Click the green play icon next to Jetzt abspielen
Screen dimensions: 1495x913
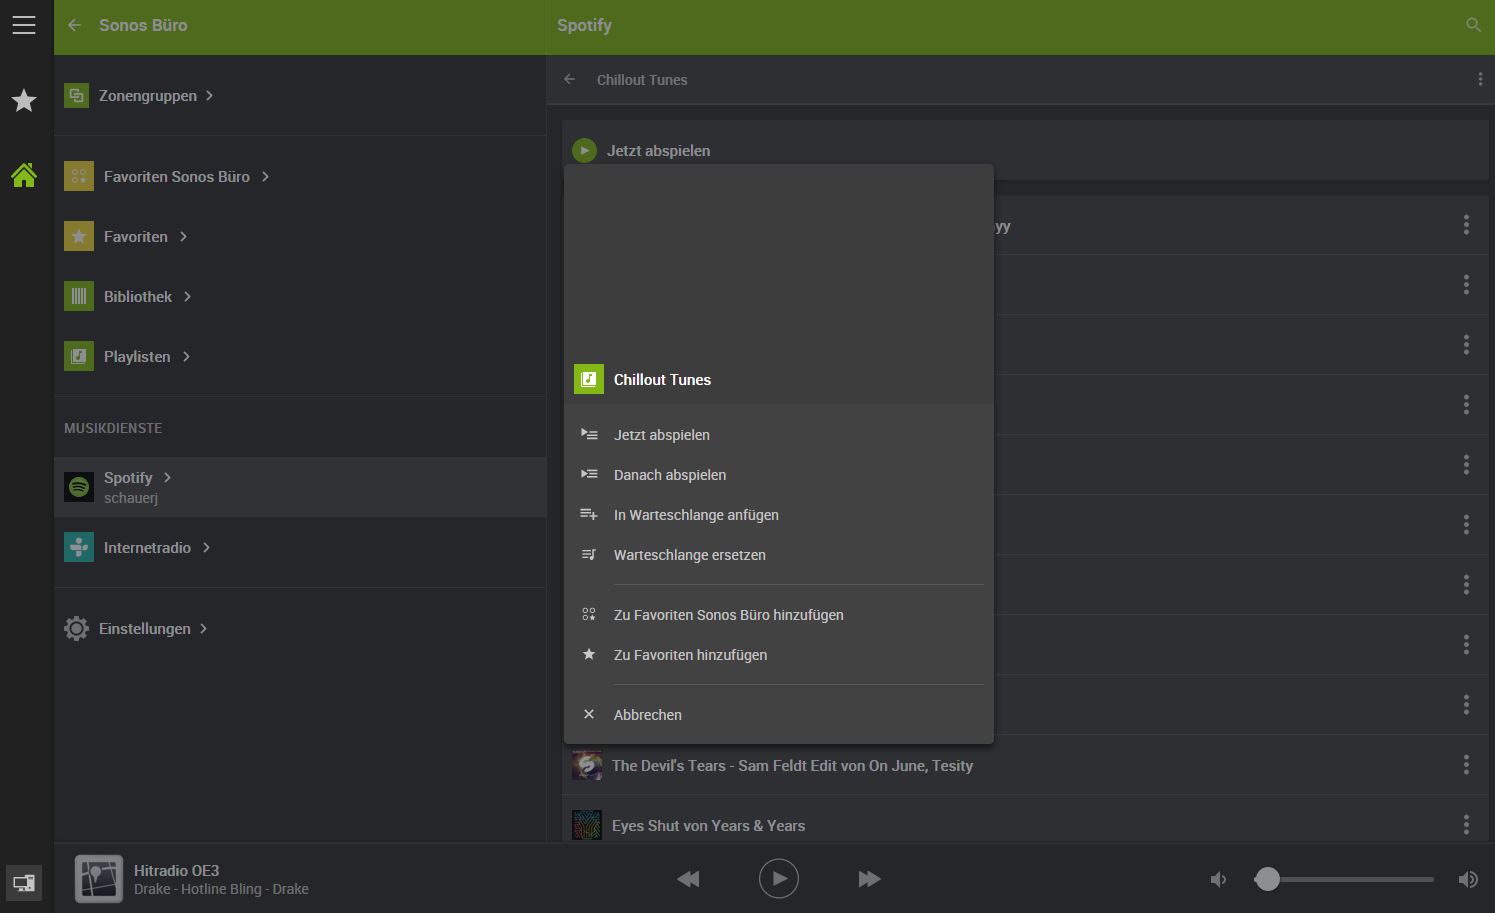(x=584, y=150)
